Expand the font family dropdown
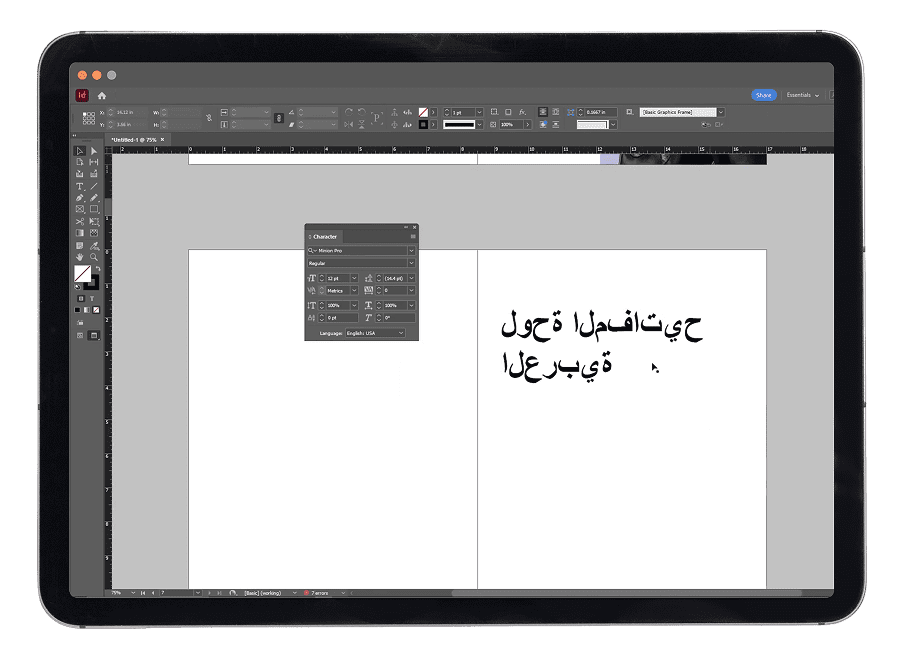The image size is (897, 660). click(x=411, y=251)
